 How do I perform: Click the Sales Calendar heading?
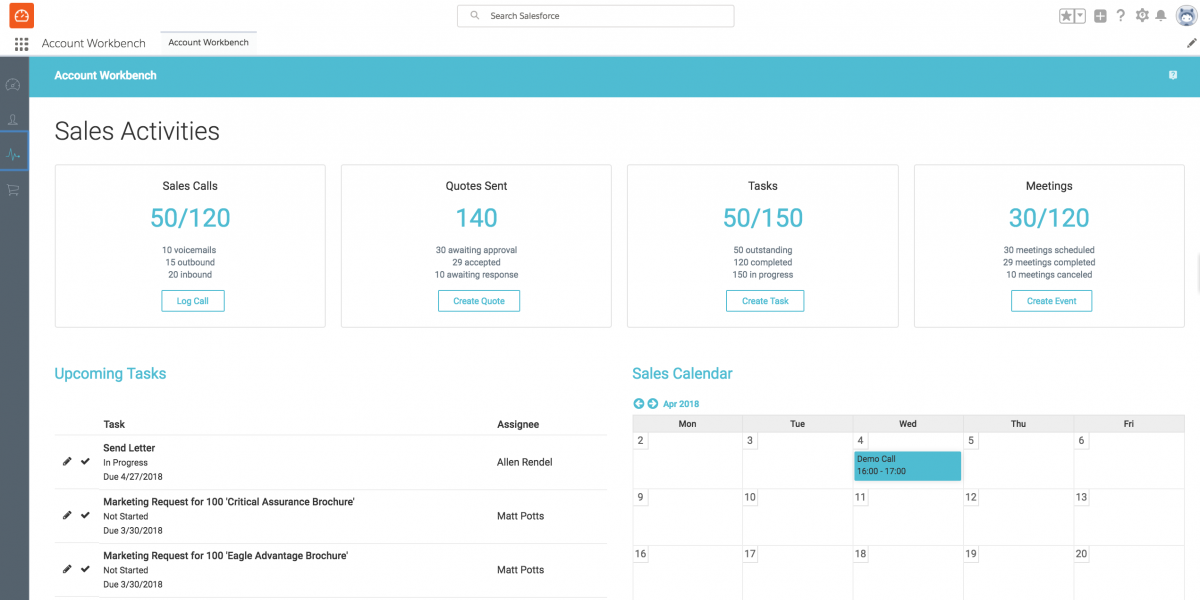coord(682,374)
